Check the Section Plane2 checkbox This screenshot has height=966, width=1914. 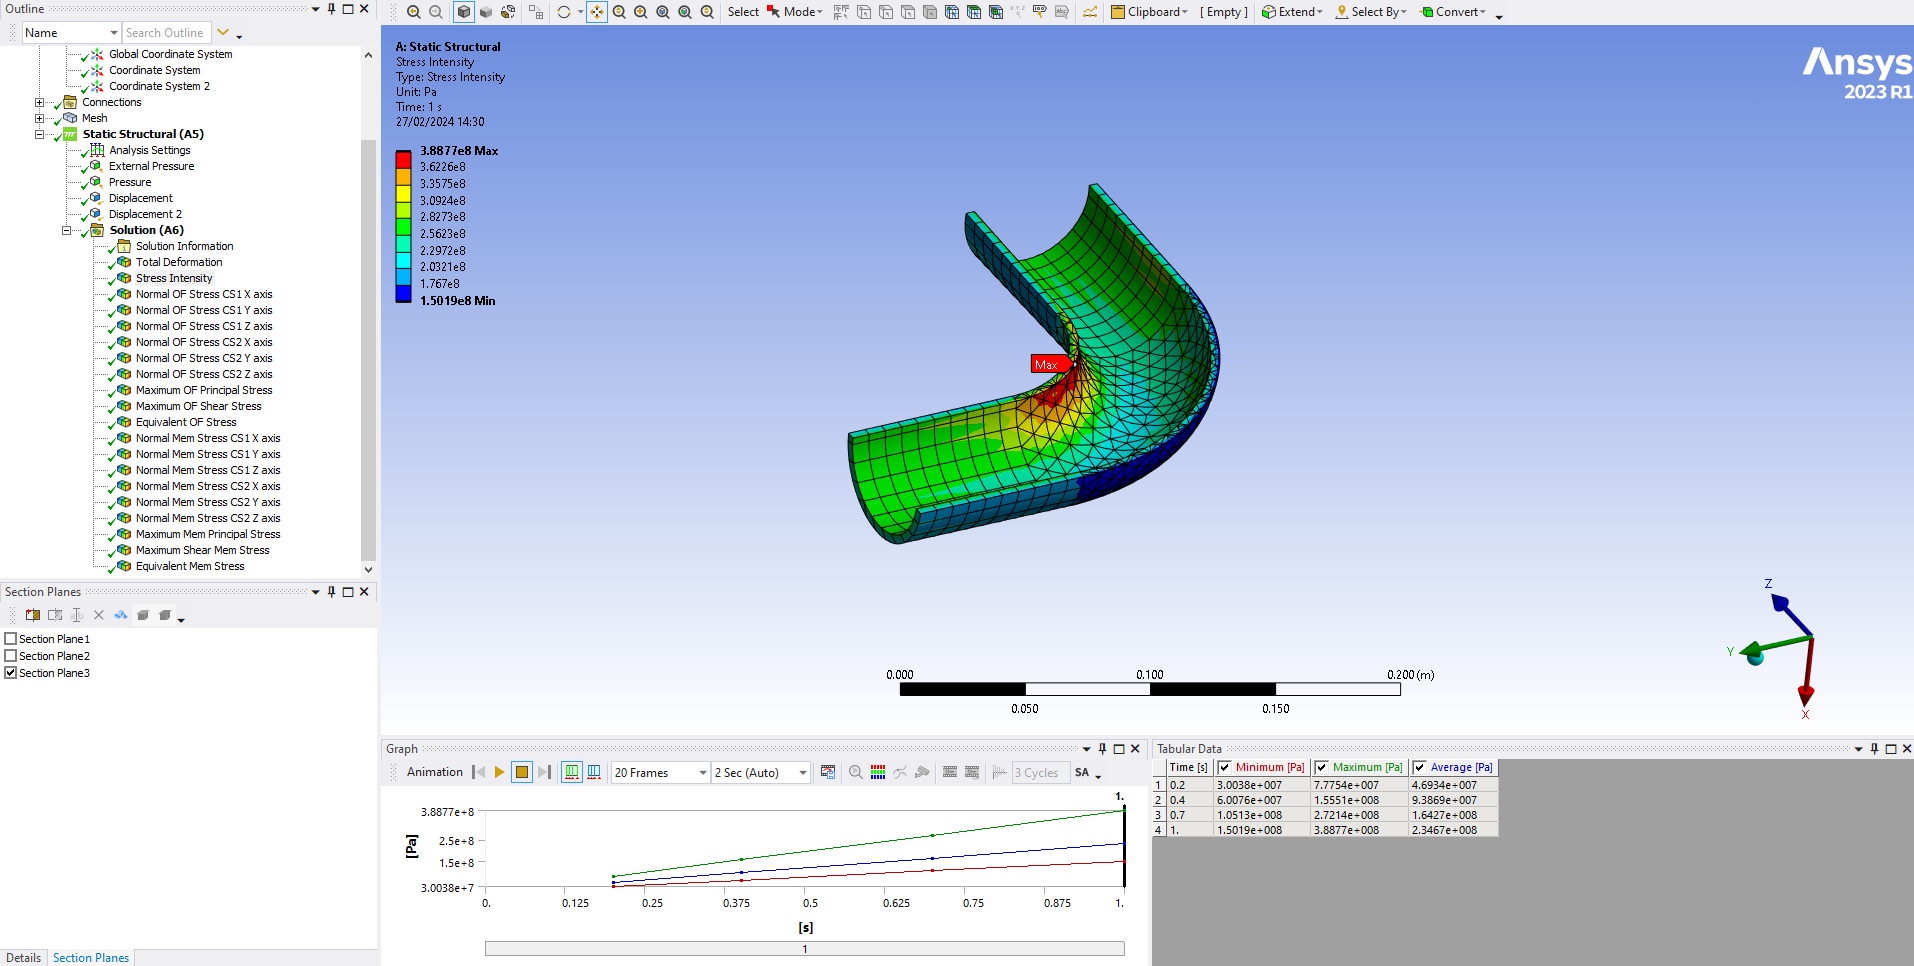coord(11,656)
